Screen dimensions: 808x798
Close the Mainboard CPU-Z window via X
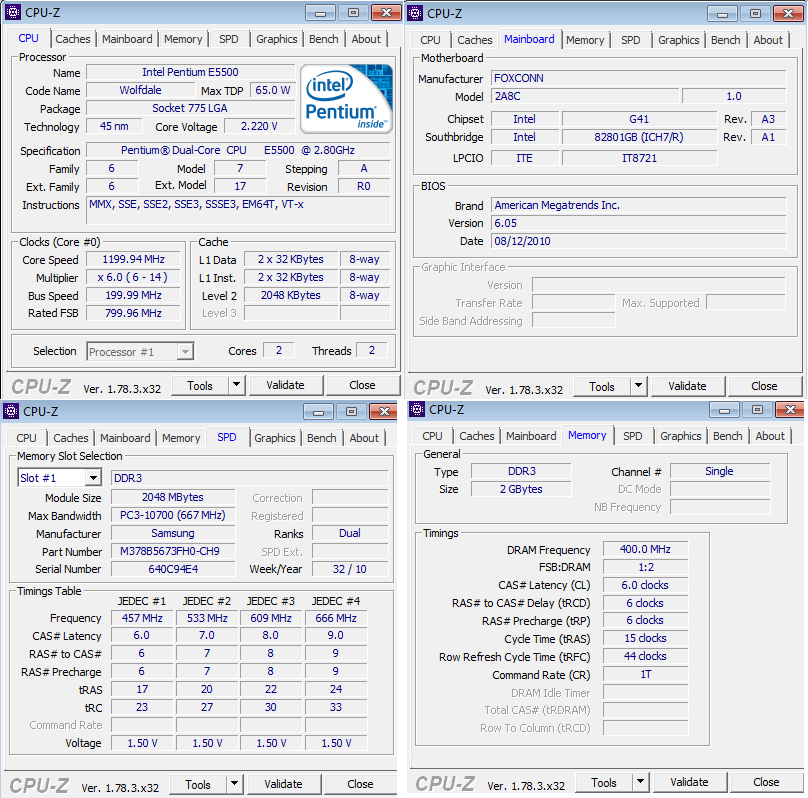coord(788,13)
